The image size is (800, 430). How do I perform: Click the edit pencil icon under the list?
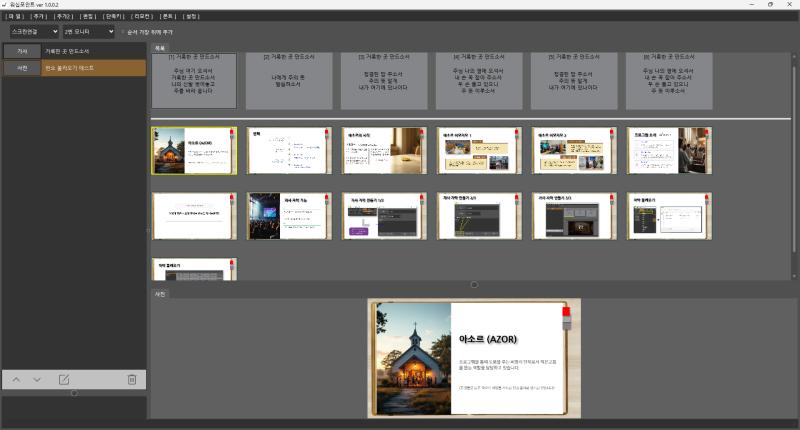point(64,379)
